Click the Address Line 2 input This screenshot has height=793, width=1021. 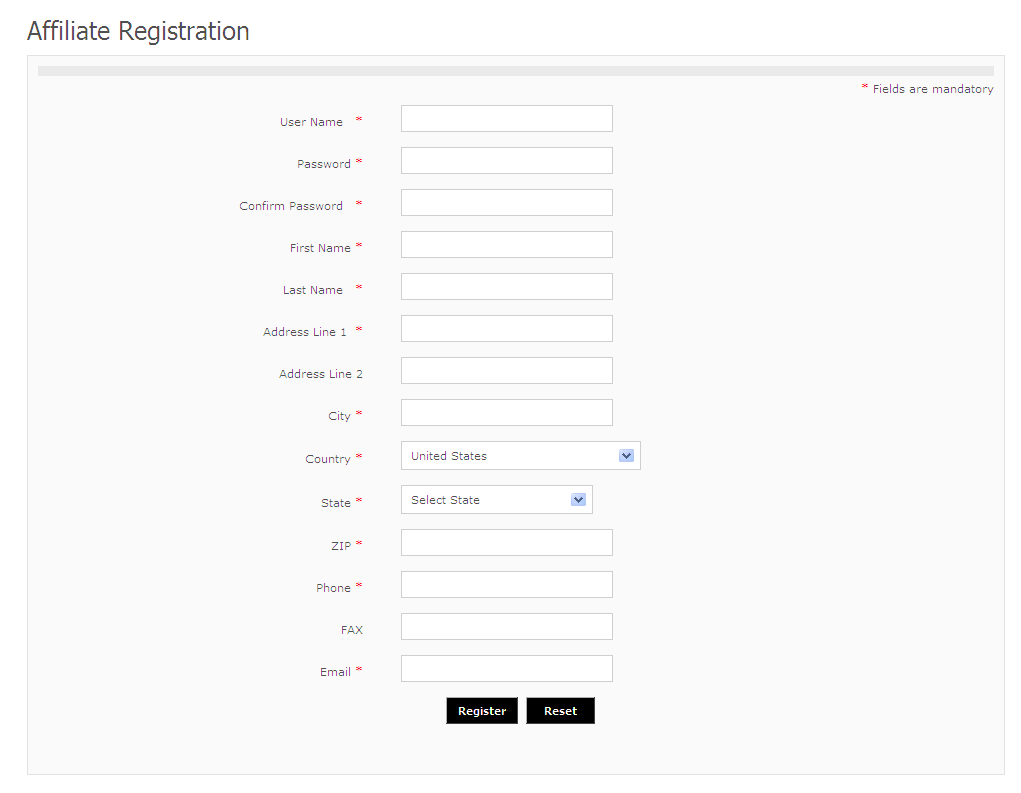[x=506, y=371]
